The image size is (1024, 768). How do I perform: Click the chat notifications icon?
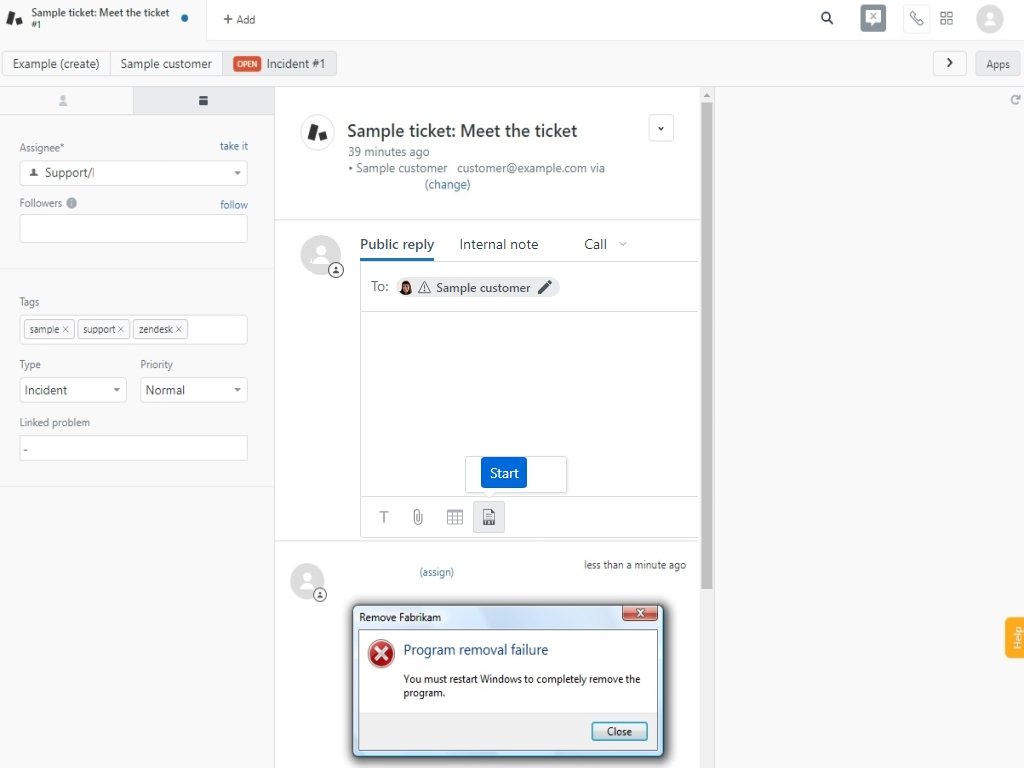873,18
